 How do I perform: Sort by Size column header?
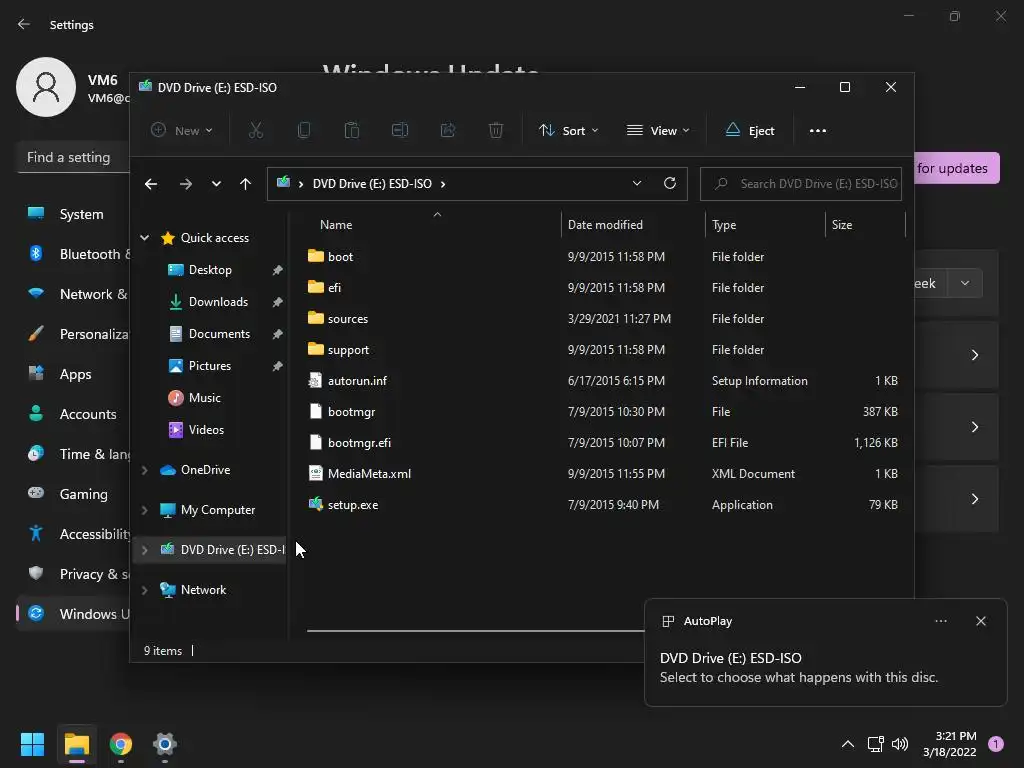[842, 225]
